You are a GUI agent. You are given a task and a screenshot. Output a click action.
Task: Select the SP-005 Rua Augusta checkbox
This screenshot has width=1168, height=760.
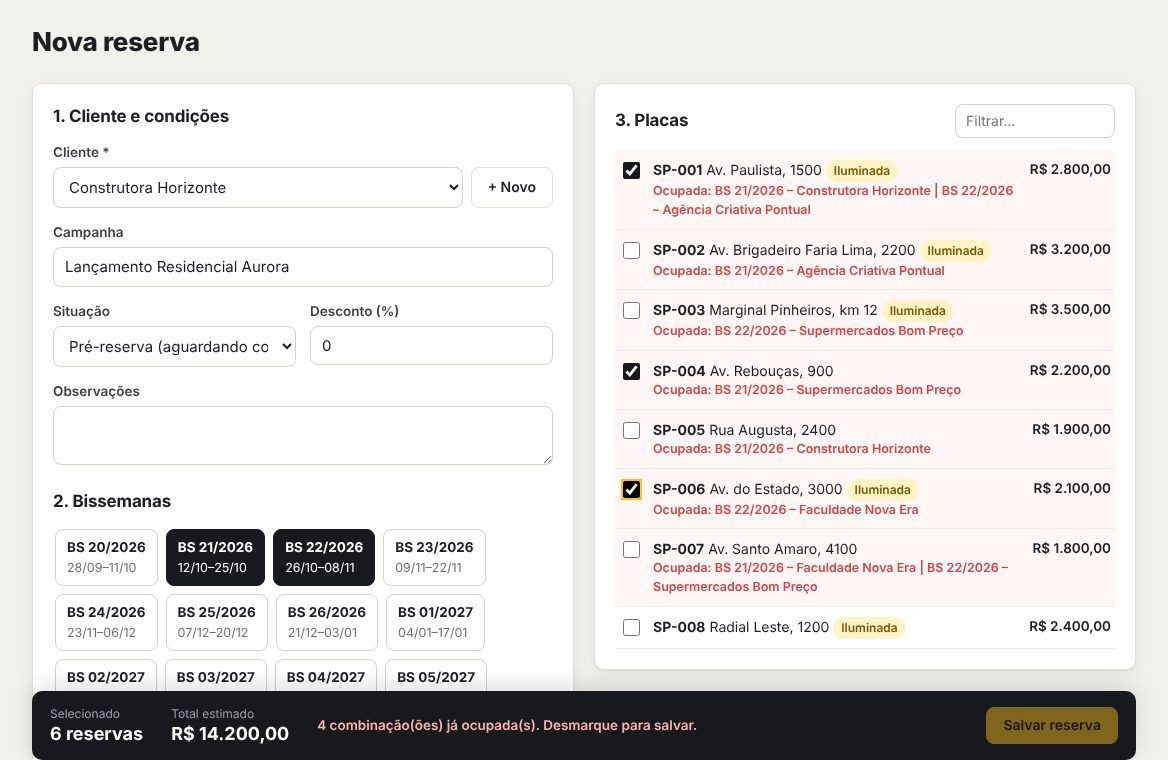click(x=631, y=430)
